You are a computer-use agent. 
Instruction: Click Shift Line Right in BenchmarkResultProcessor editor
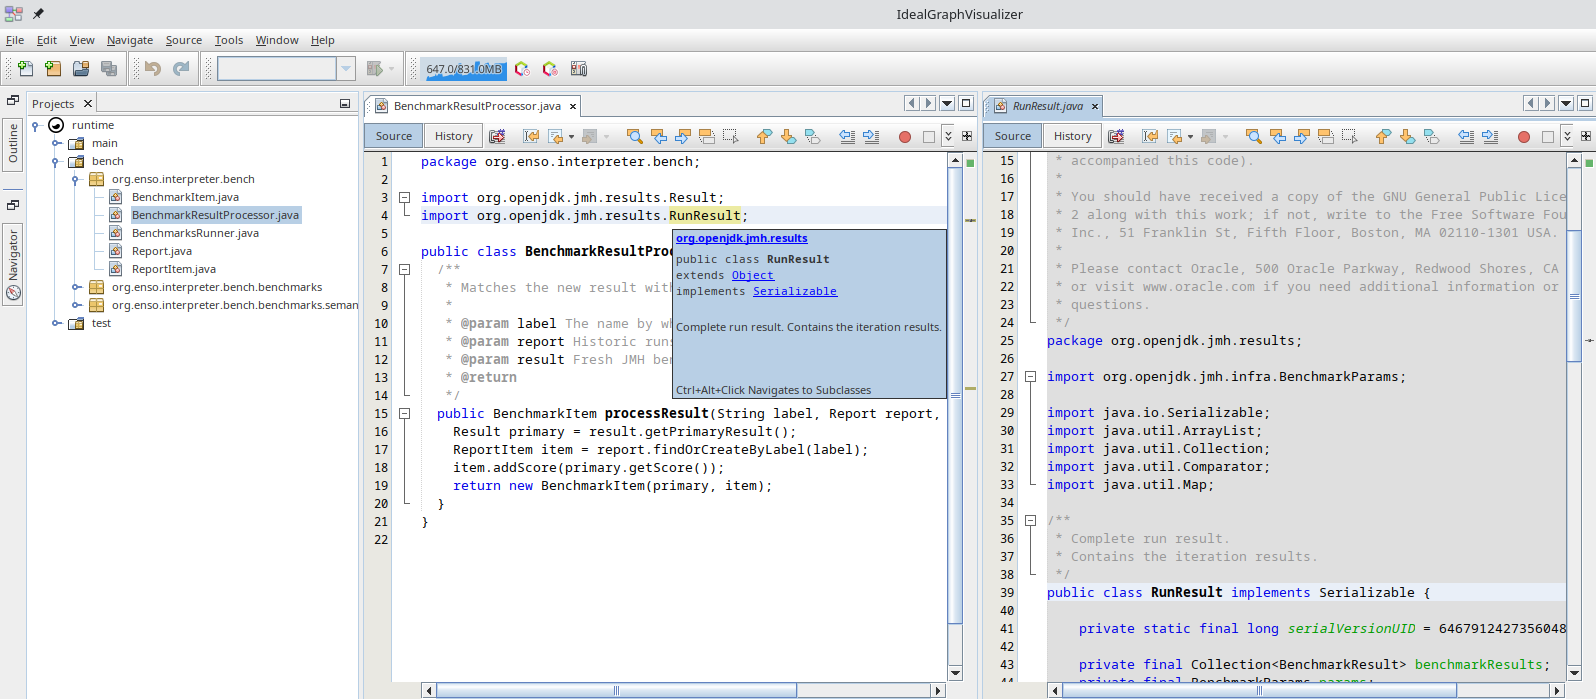pyautogui.click(x=871, y=136)
